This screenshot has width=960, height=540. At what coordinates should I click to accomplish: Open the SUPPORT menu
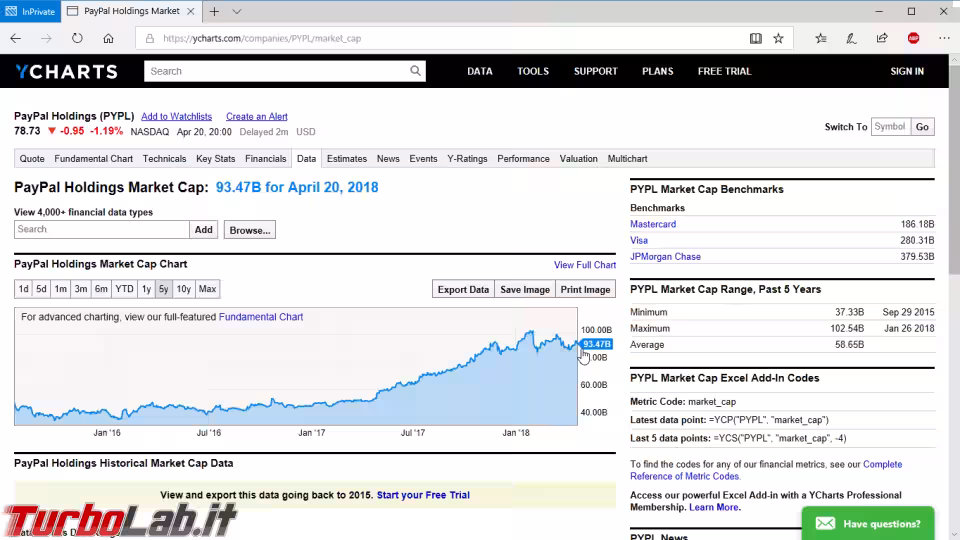pyautogui.click(x=596, y=71)
